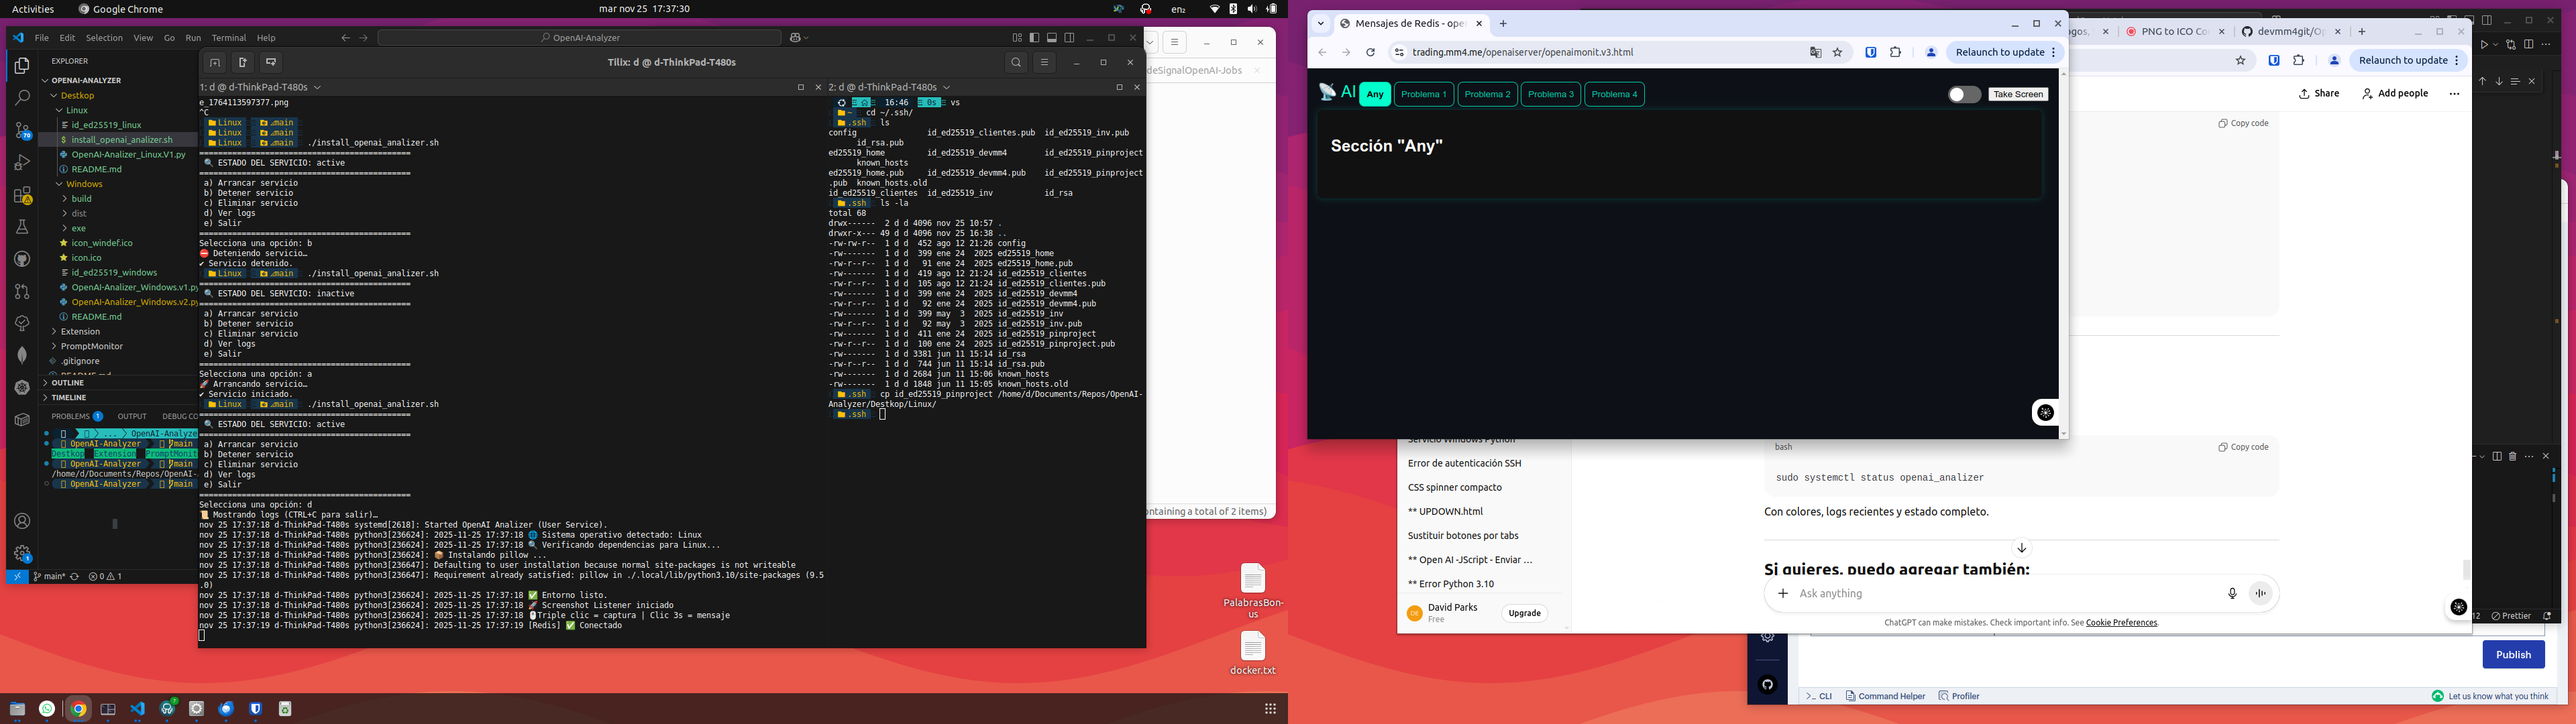Open the Extensions view in activity bar
Screen dimensions: 2576x724
pyautogui.click(x=22, y=195)
